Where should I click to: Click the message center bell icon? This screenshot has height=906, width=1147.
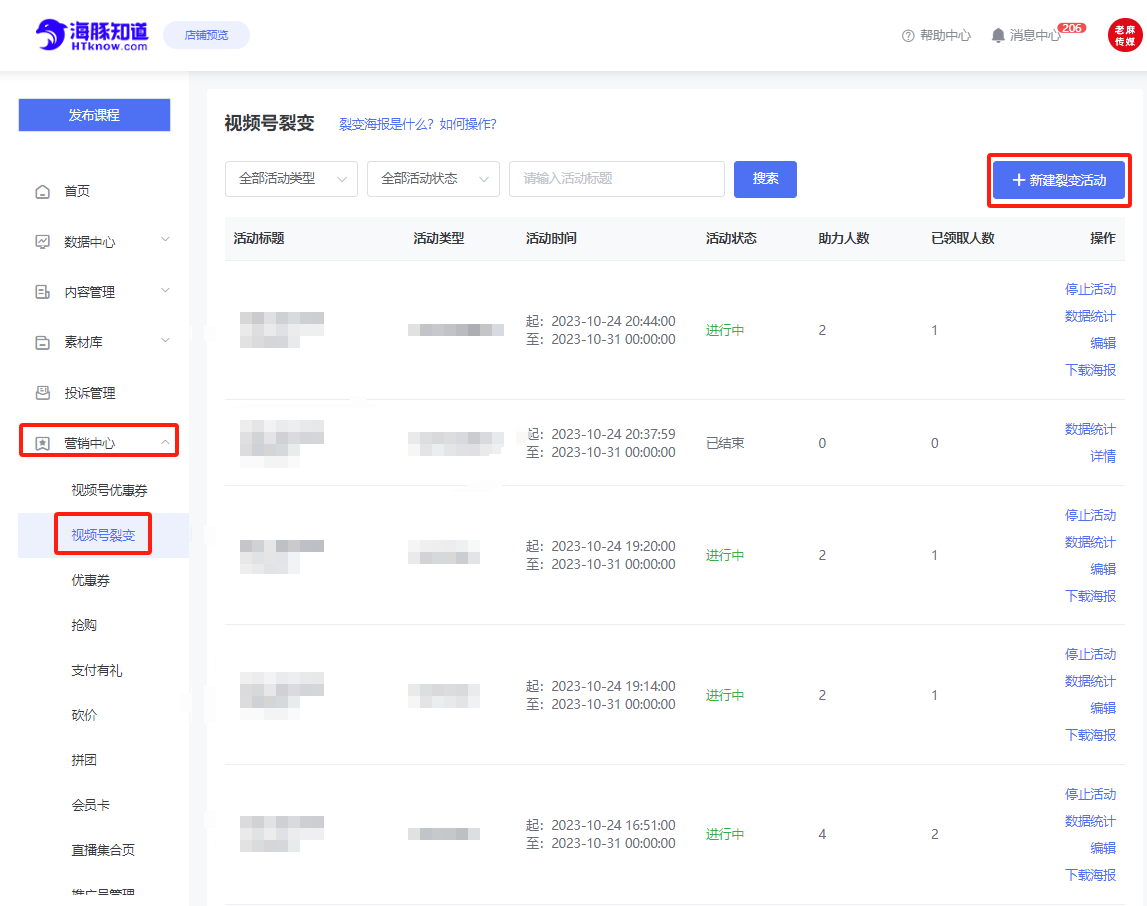(x=998, y=35)
